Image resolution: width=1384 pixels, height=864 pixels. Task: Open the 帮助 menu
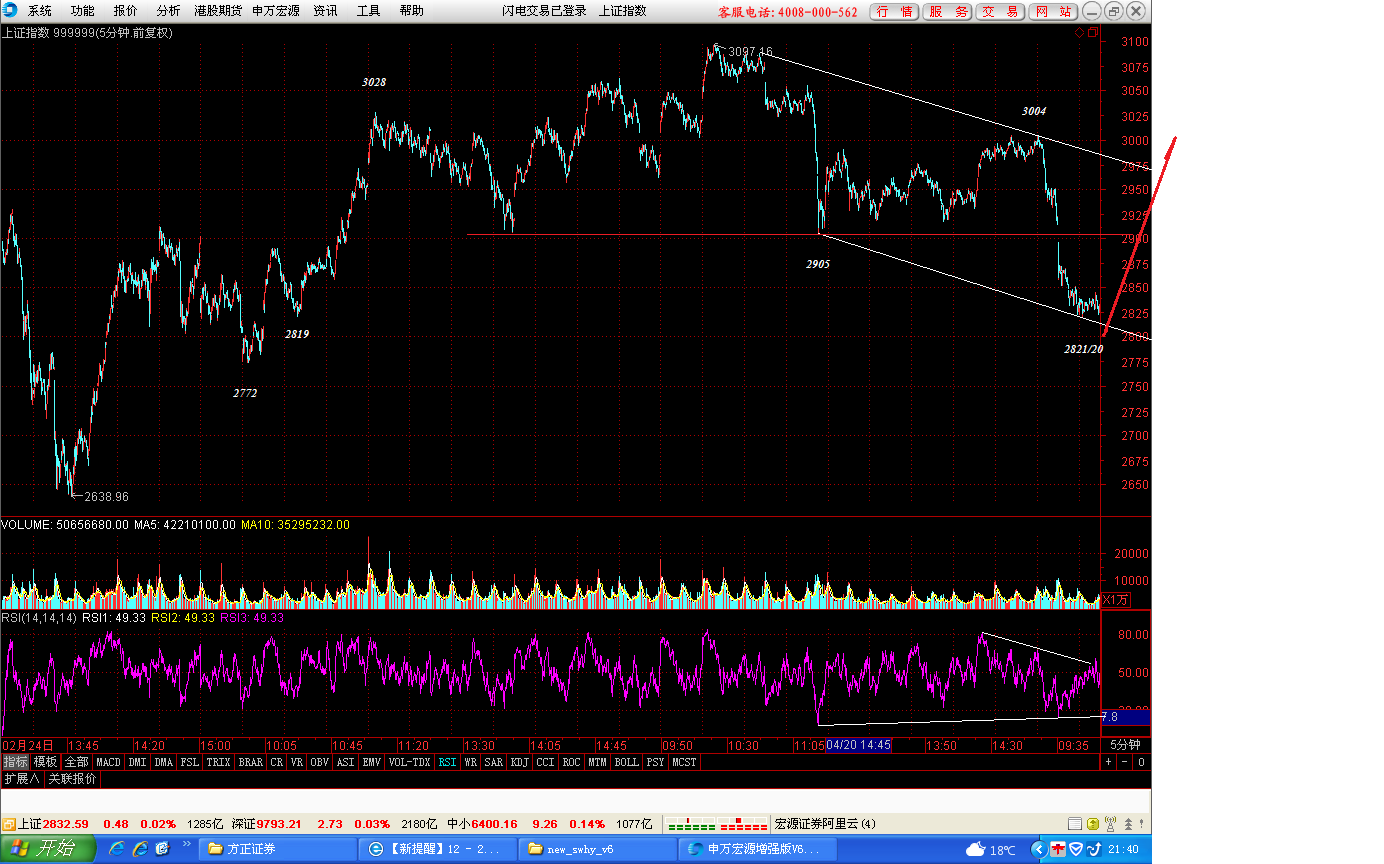(x=411, y=11)
